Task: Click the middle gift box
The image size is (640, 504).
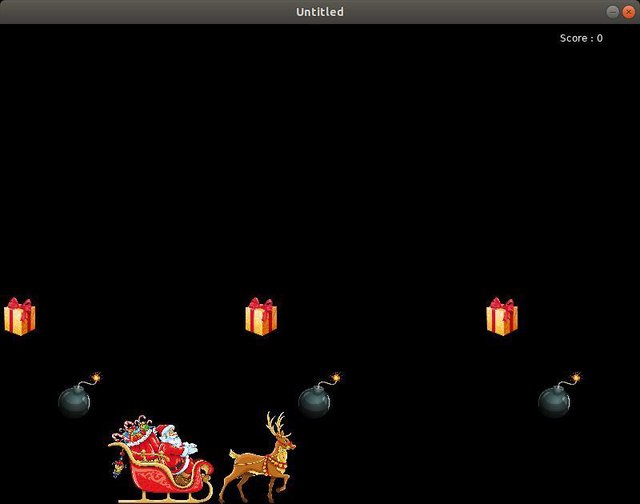Action: click(261, 317)
